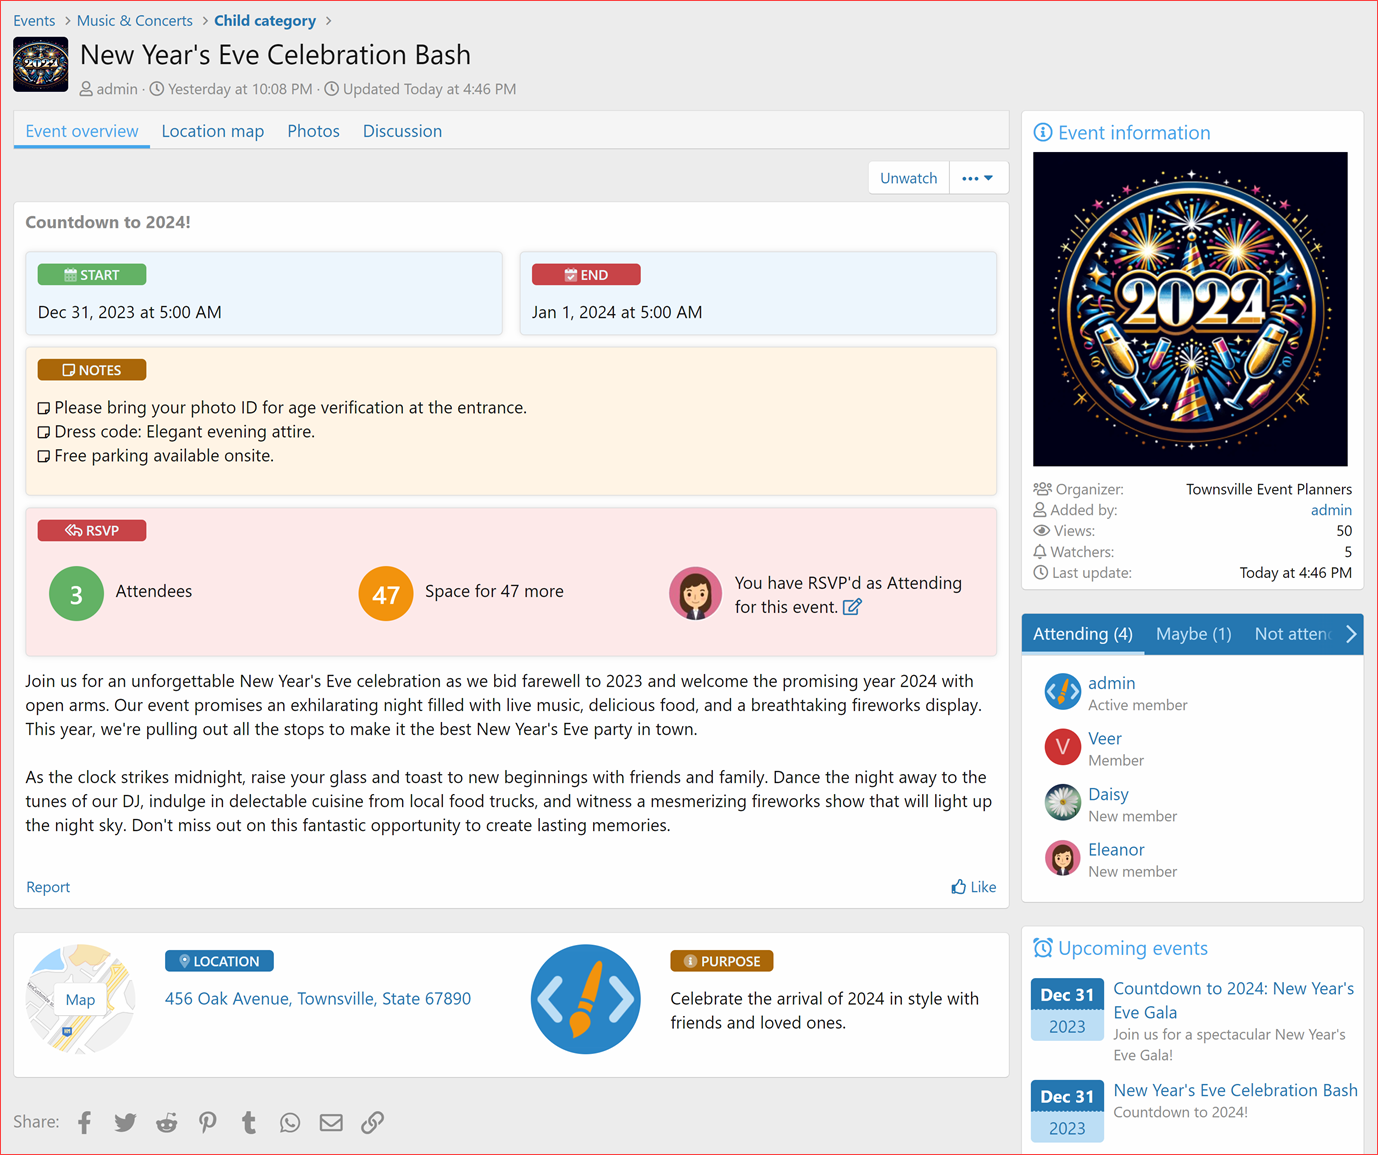Share the event on Twitter

(x=125, y=1122)
